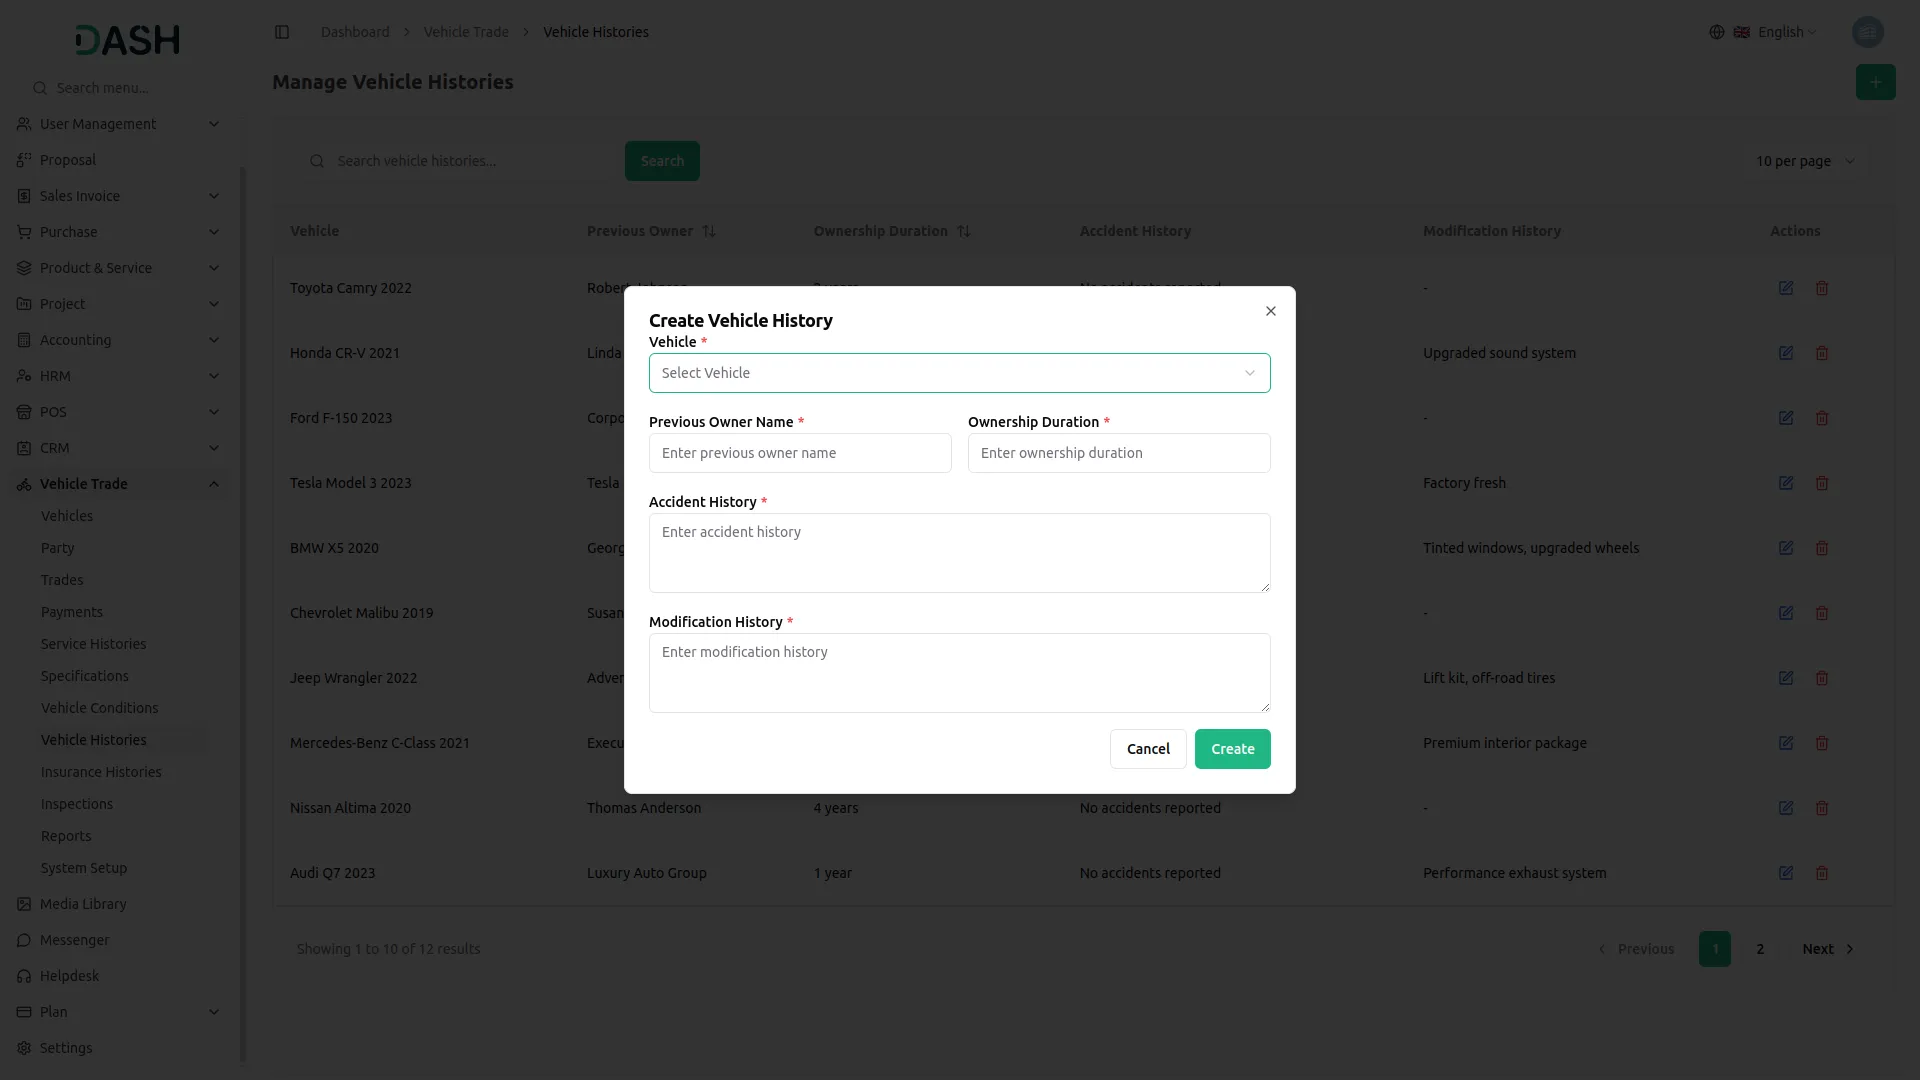Delete the Chevrolet Malibu 2019 row
The height and width of the screenshot is (1080, 1920).
1822,613
